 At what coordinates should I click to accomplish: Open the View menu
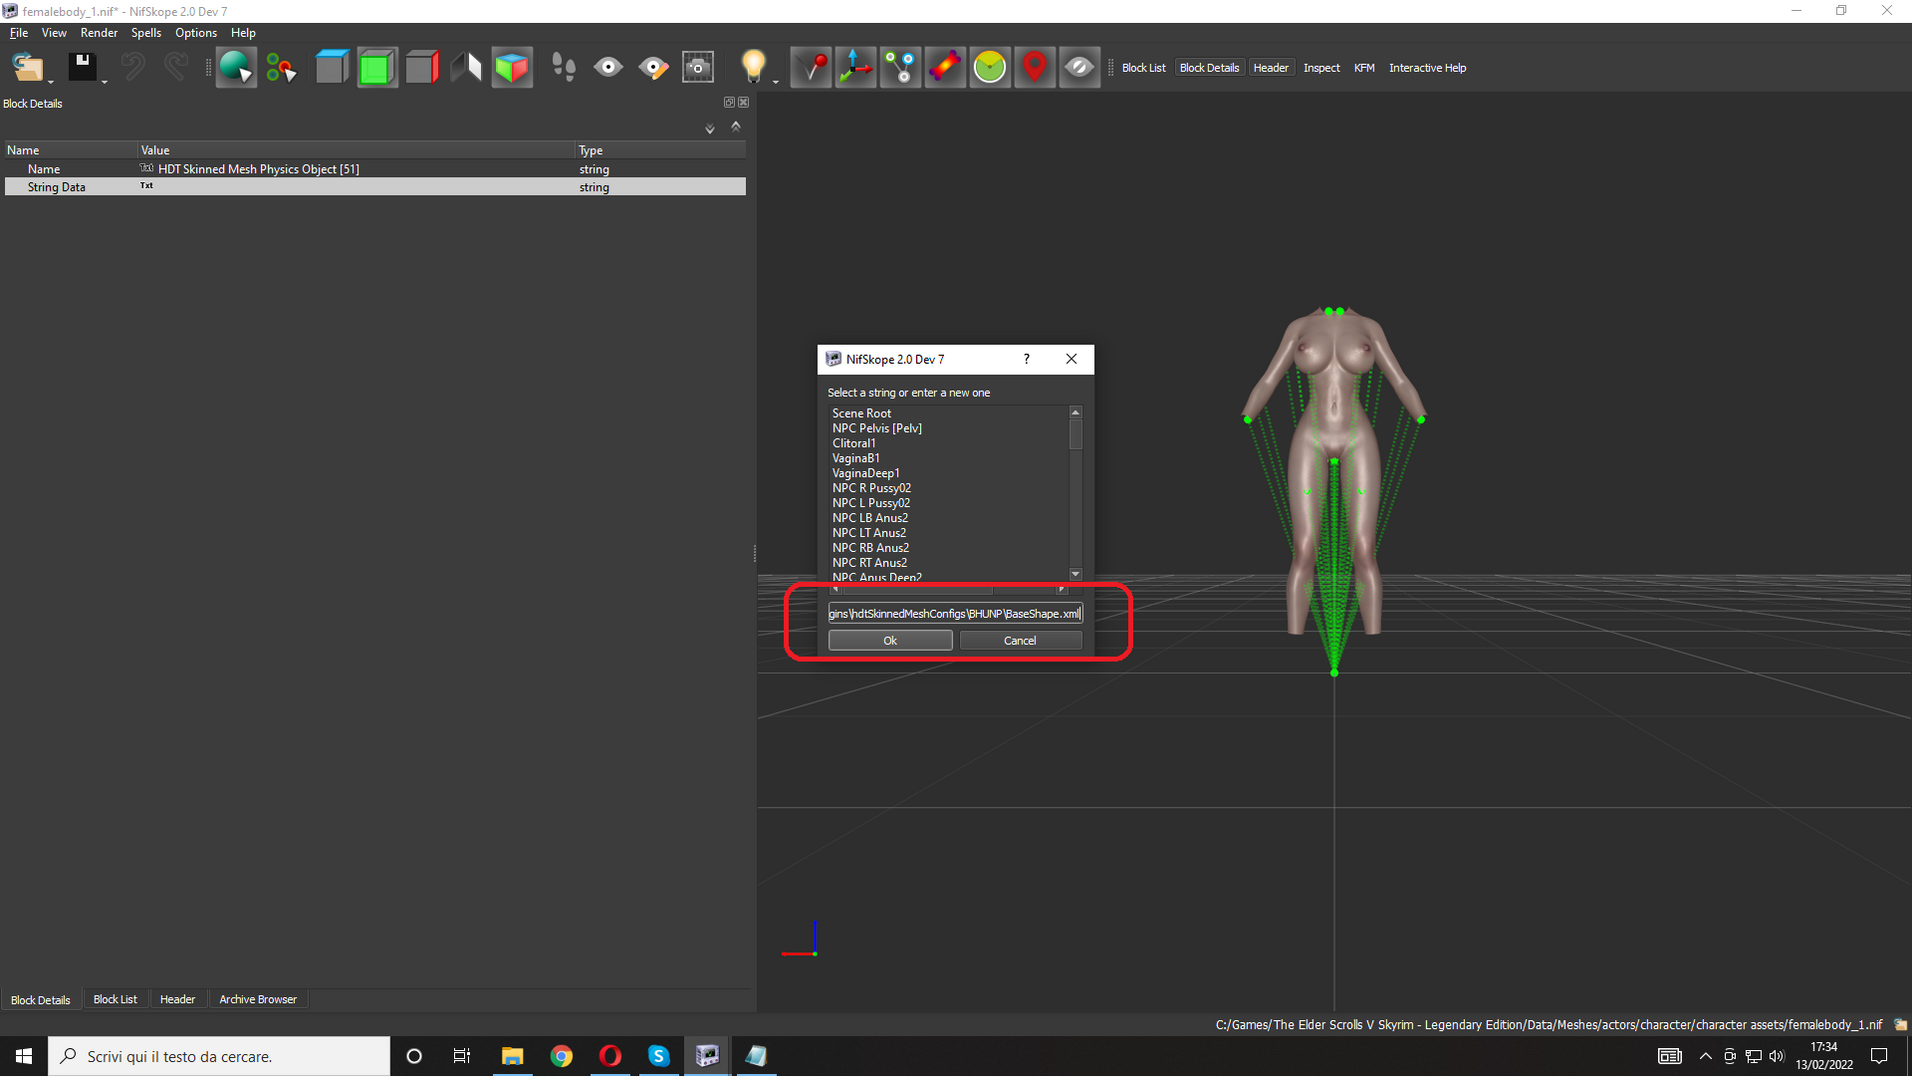(54, 33)
